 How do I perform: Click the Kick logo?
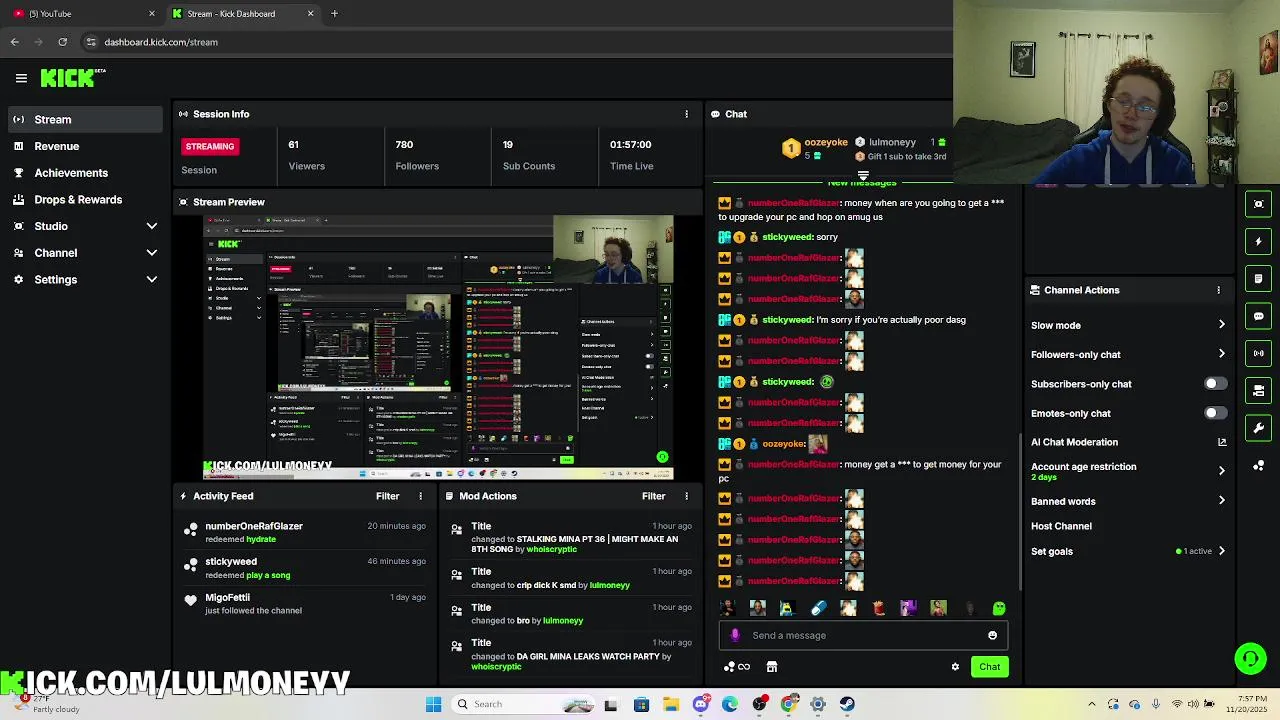(x=72, y=78)
